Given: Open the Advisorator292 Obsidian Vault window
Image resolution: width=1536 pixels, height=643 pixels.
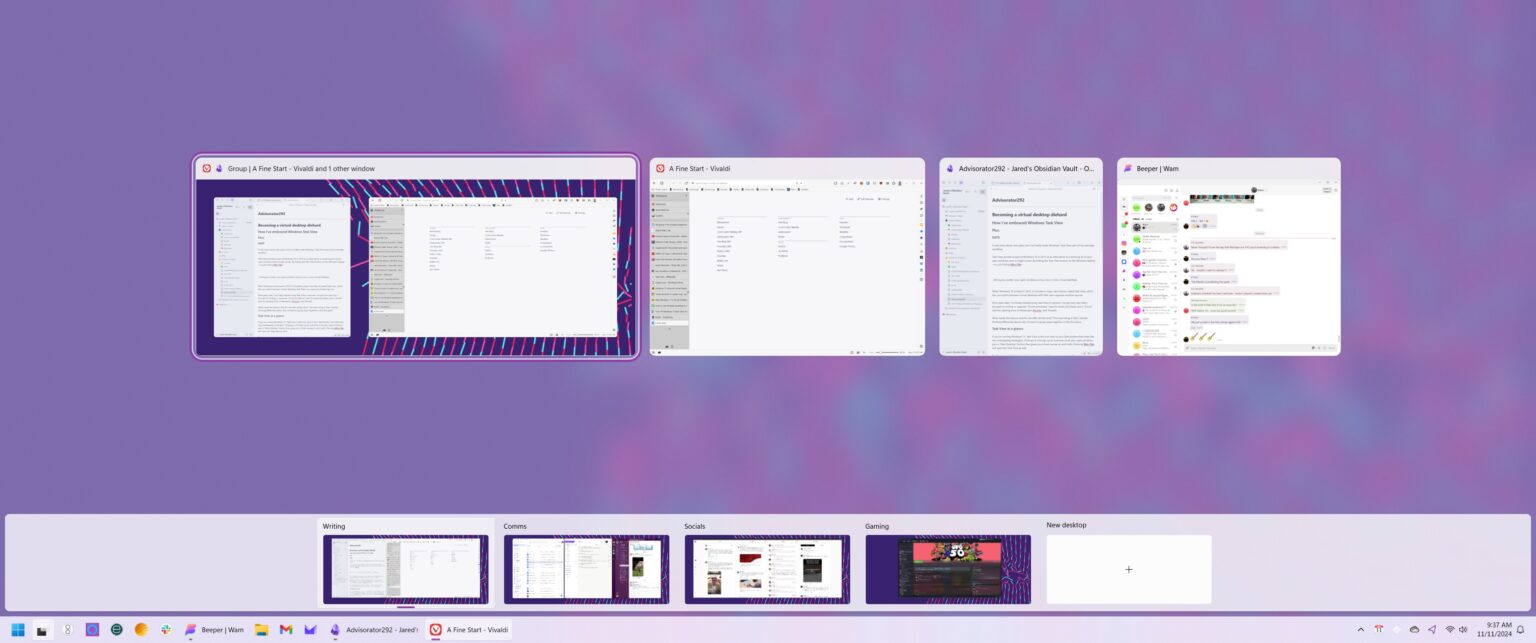Looking at the screenshot, I should [1020, 258].
